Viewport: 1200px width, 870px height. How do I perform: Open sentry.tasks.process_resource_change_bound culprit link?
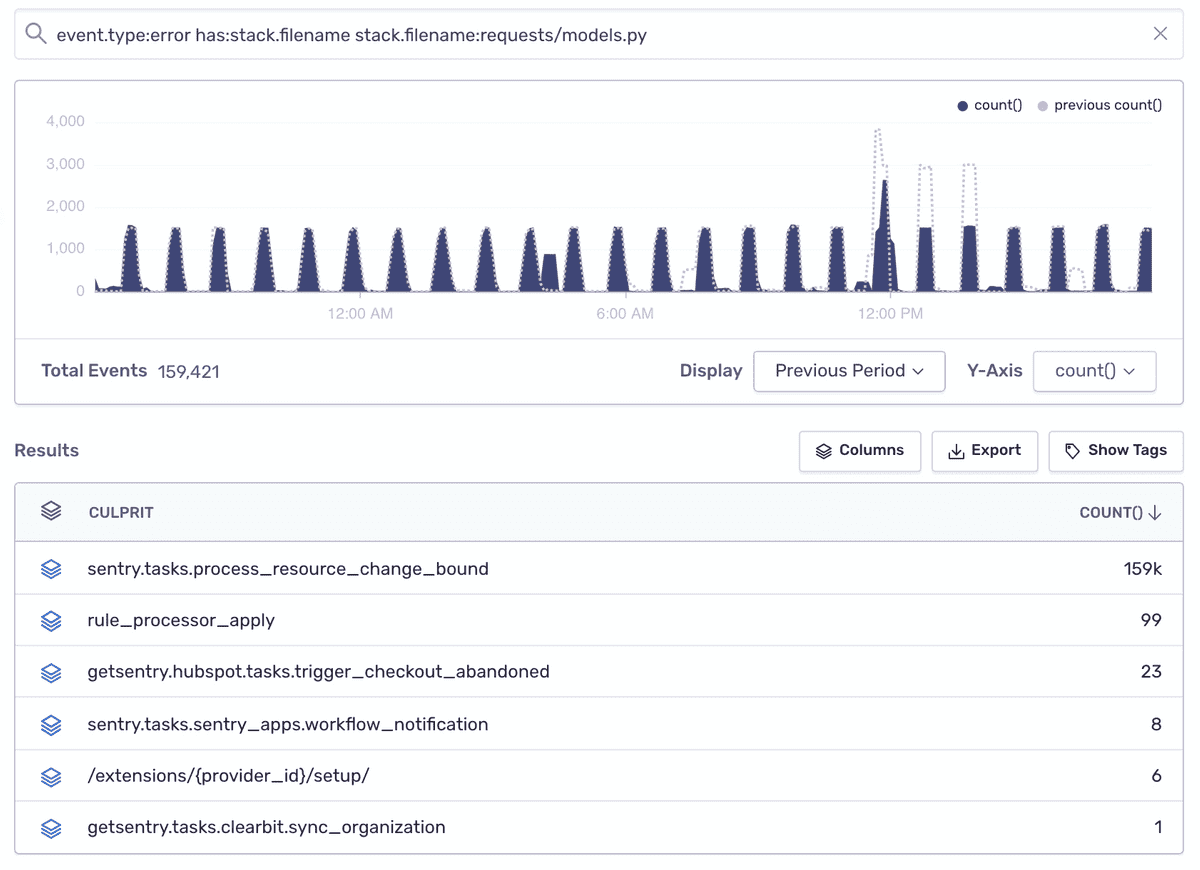[x=288, y=569]
